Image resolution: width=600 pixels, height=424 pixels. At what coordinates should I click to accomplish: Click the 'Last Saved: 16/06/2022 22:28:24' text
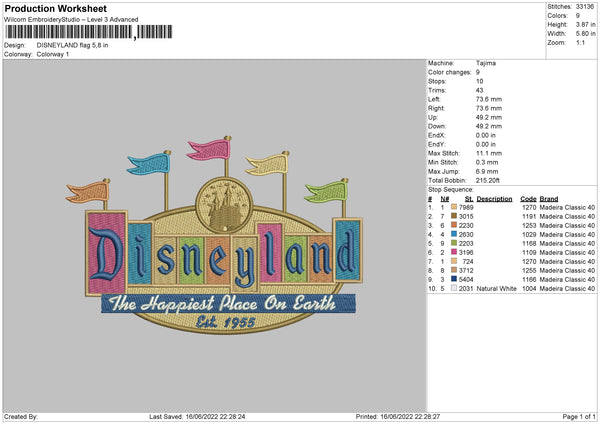197,416
